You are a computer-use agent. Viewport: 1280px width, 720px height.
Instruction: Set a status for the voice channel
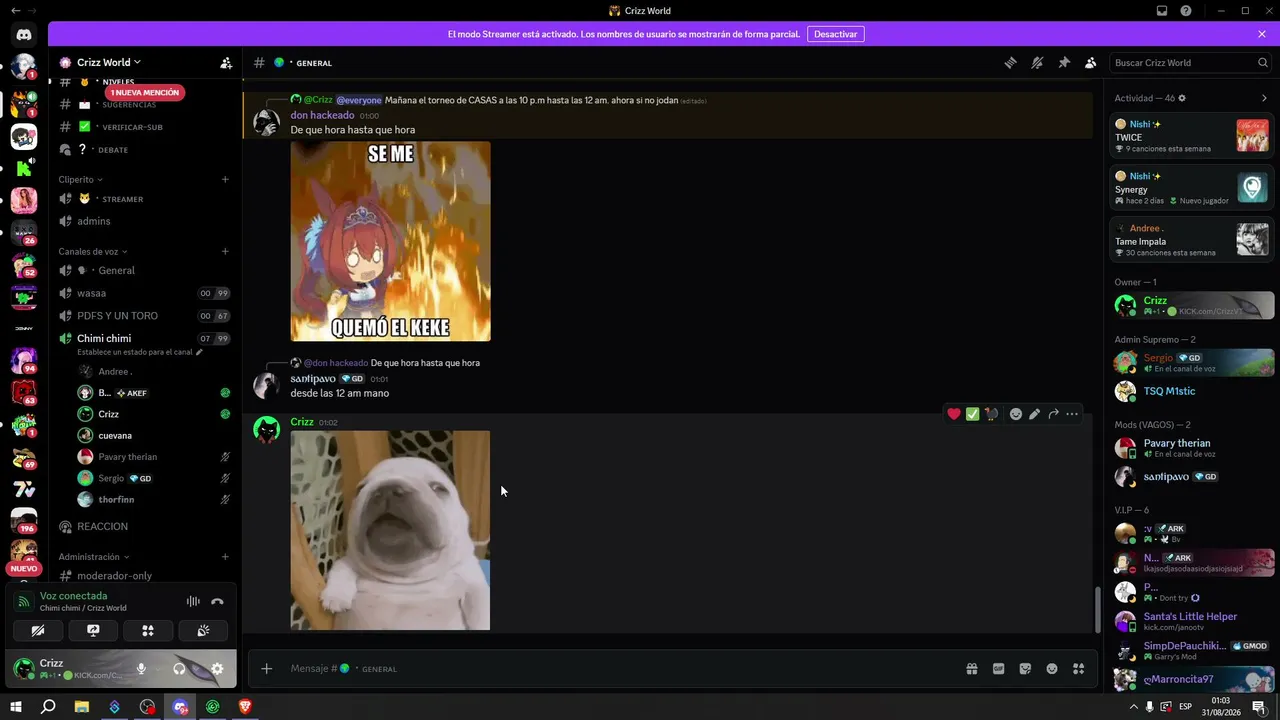tap(140, 352)
